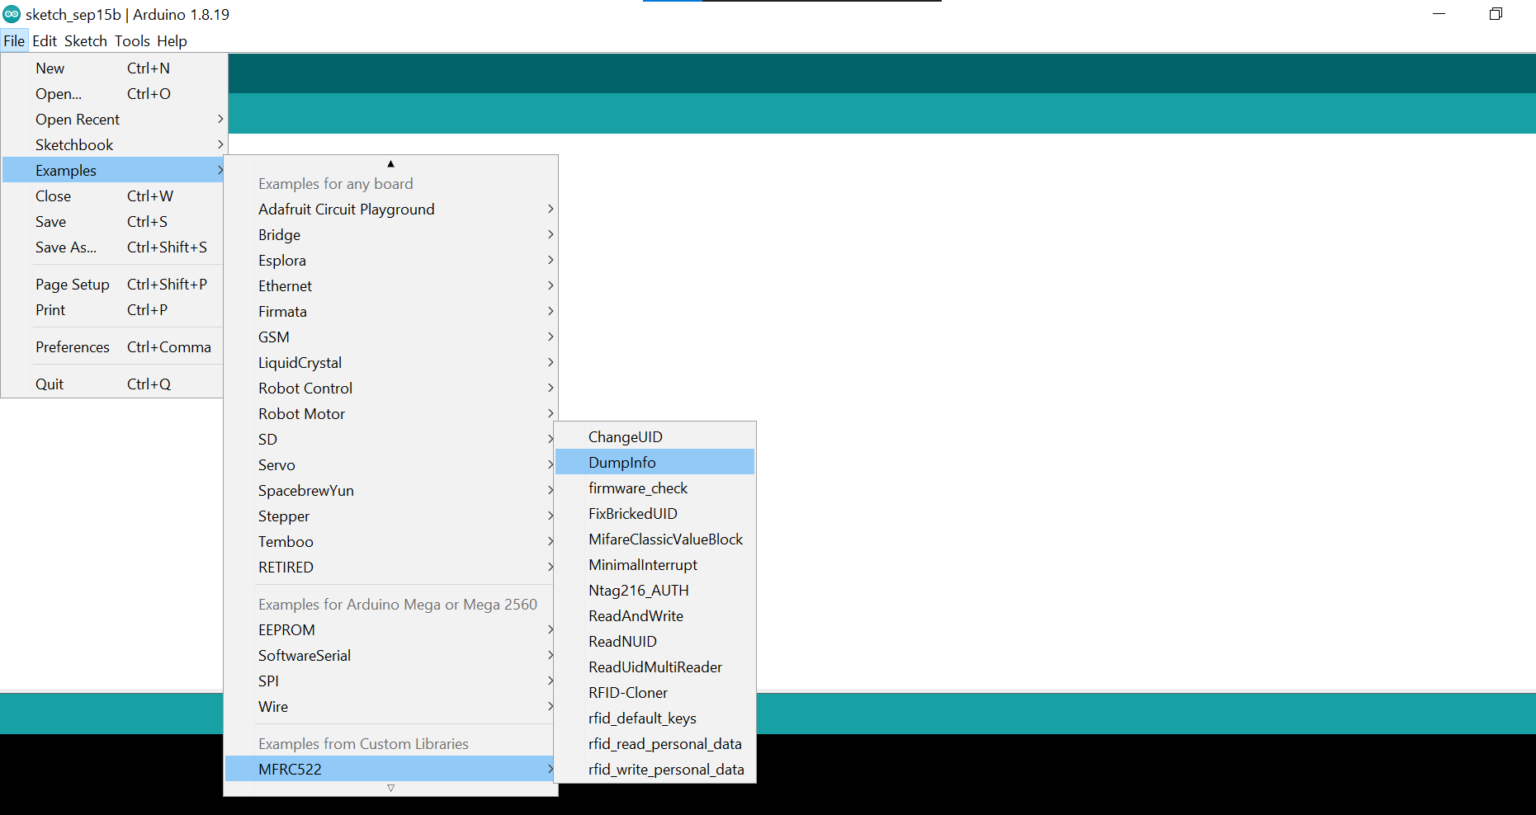Open the Help menu

172,41
